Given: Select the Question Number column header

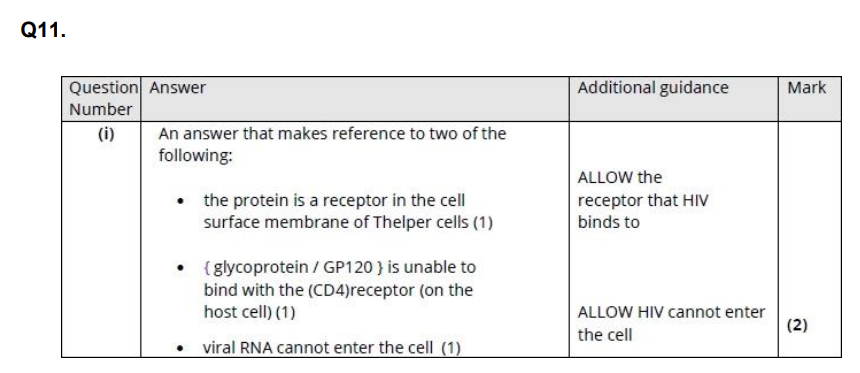Looking at the screenshot, I should (x=101, y=99).
